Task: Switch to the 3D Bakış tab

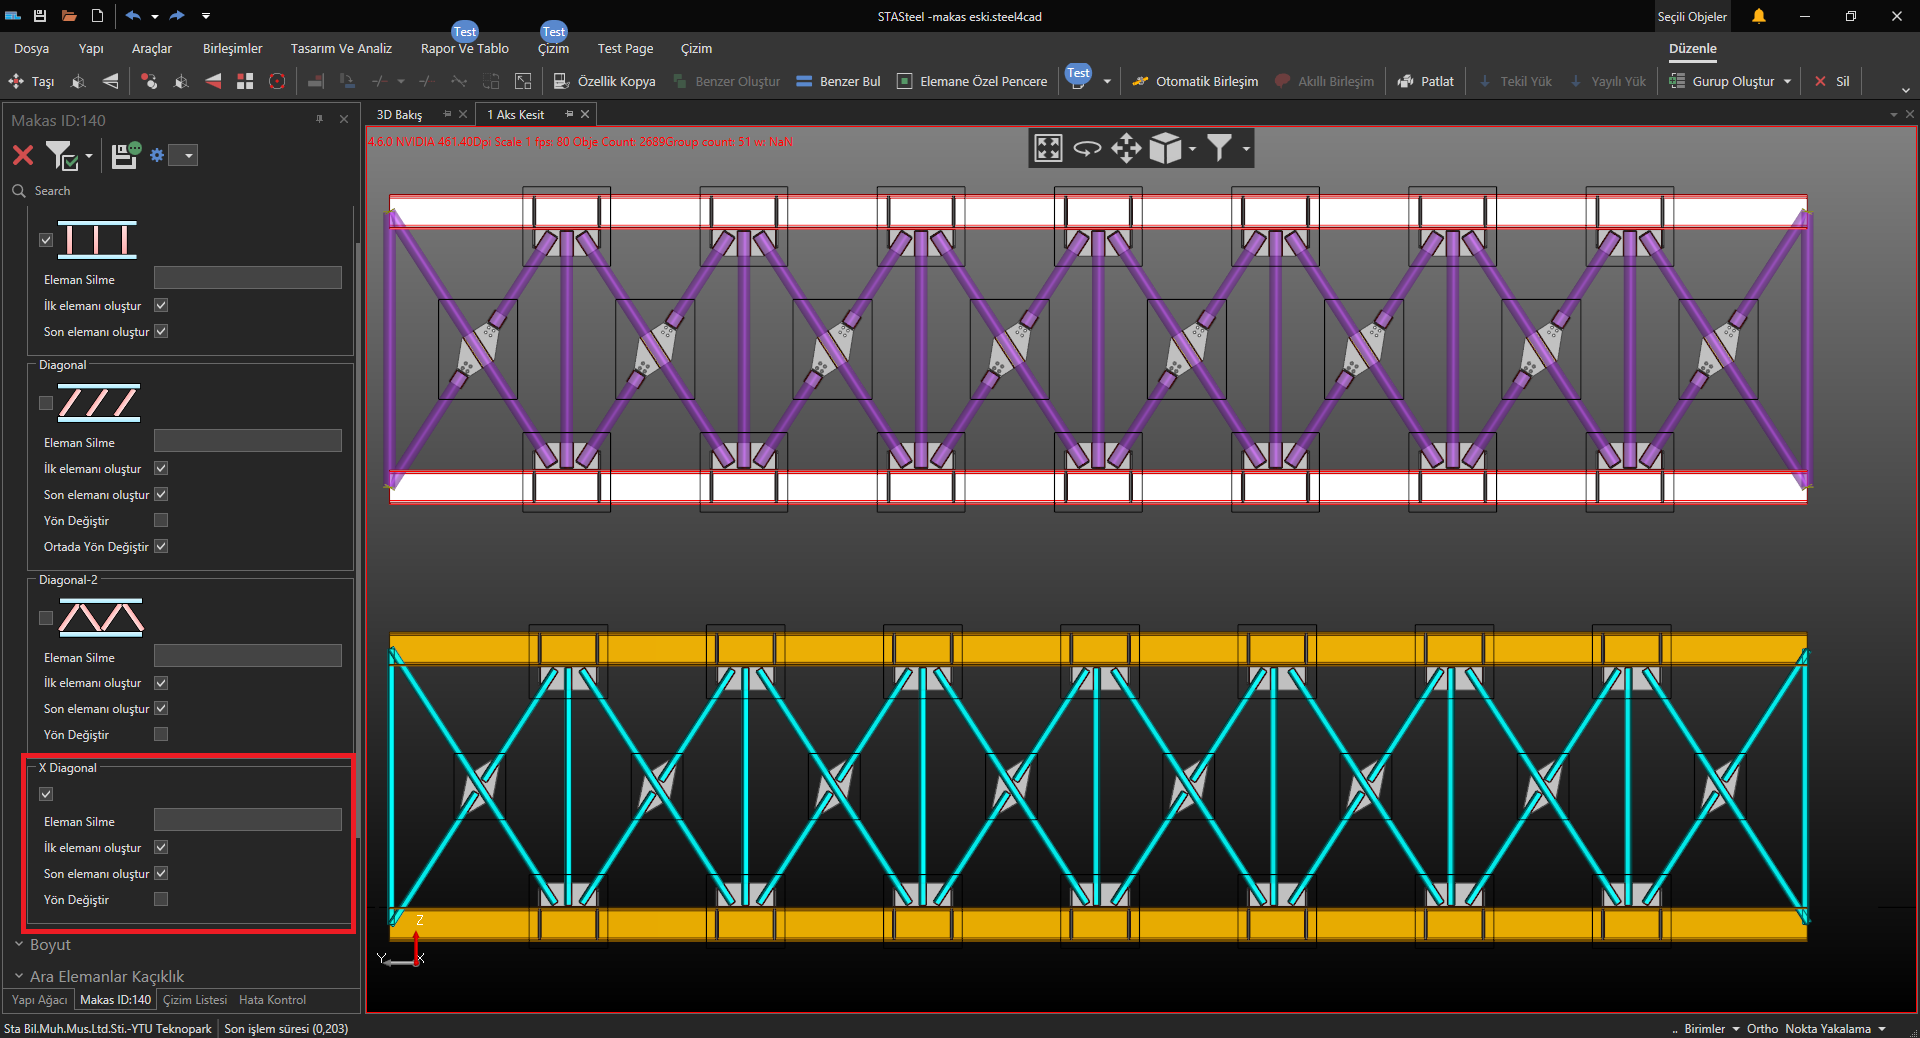Action: coord(399,114)
